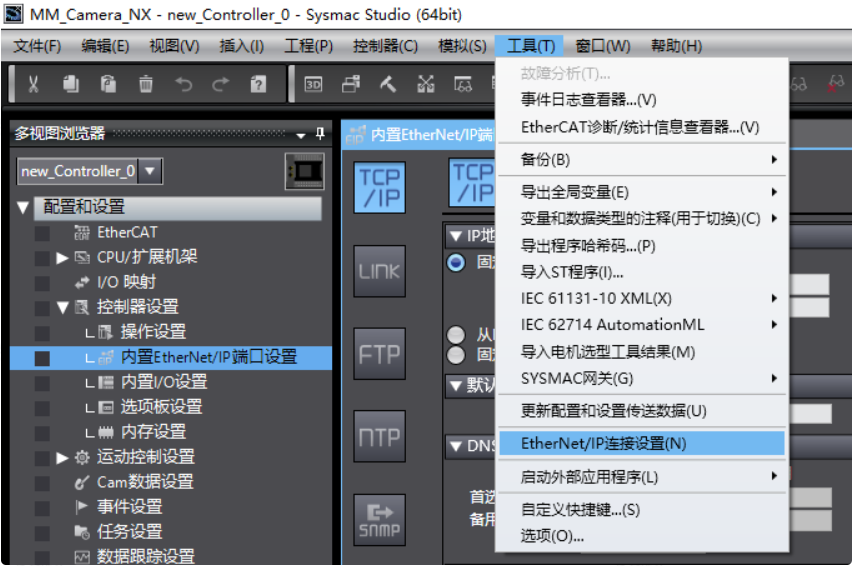Open the Multiview Explorer panel options arrow
This screenshot has height=566, width=852.
tap(301, 135)
